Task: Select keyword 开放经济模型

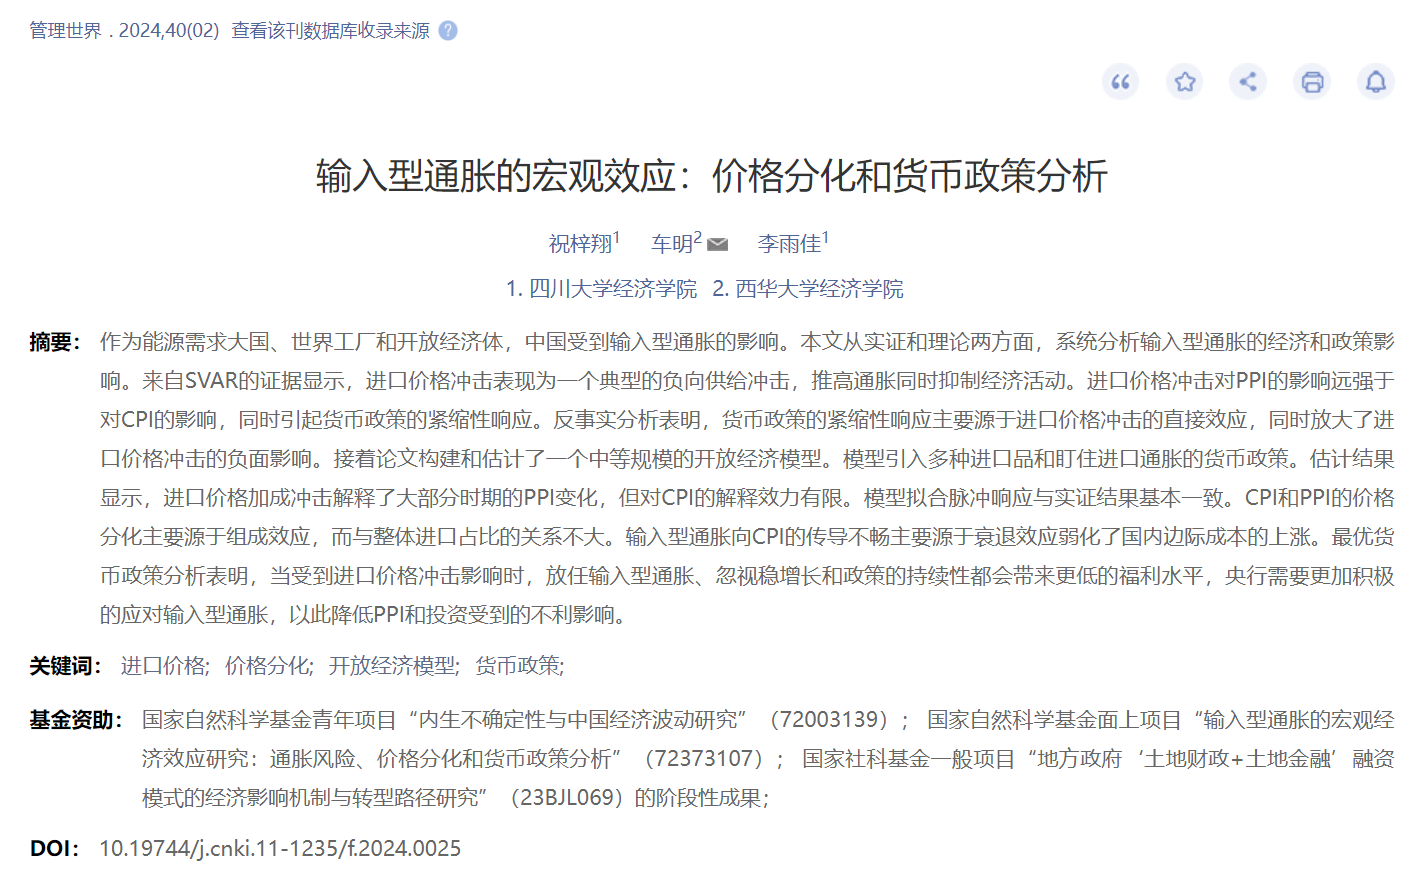Action: pyautogui.click(x=393, y=666)
